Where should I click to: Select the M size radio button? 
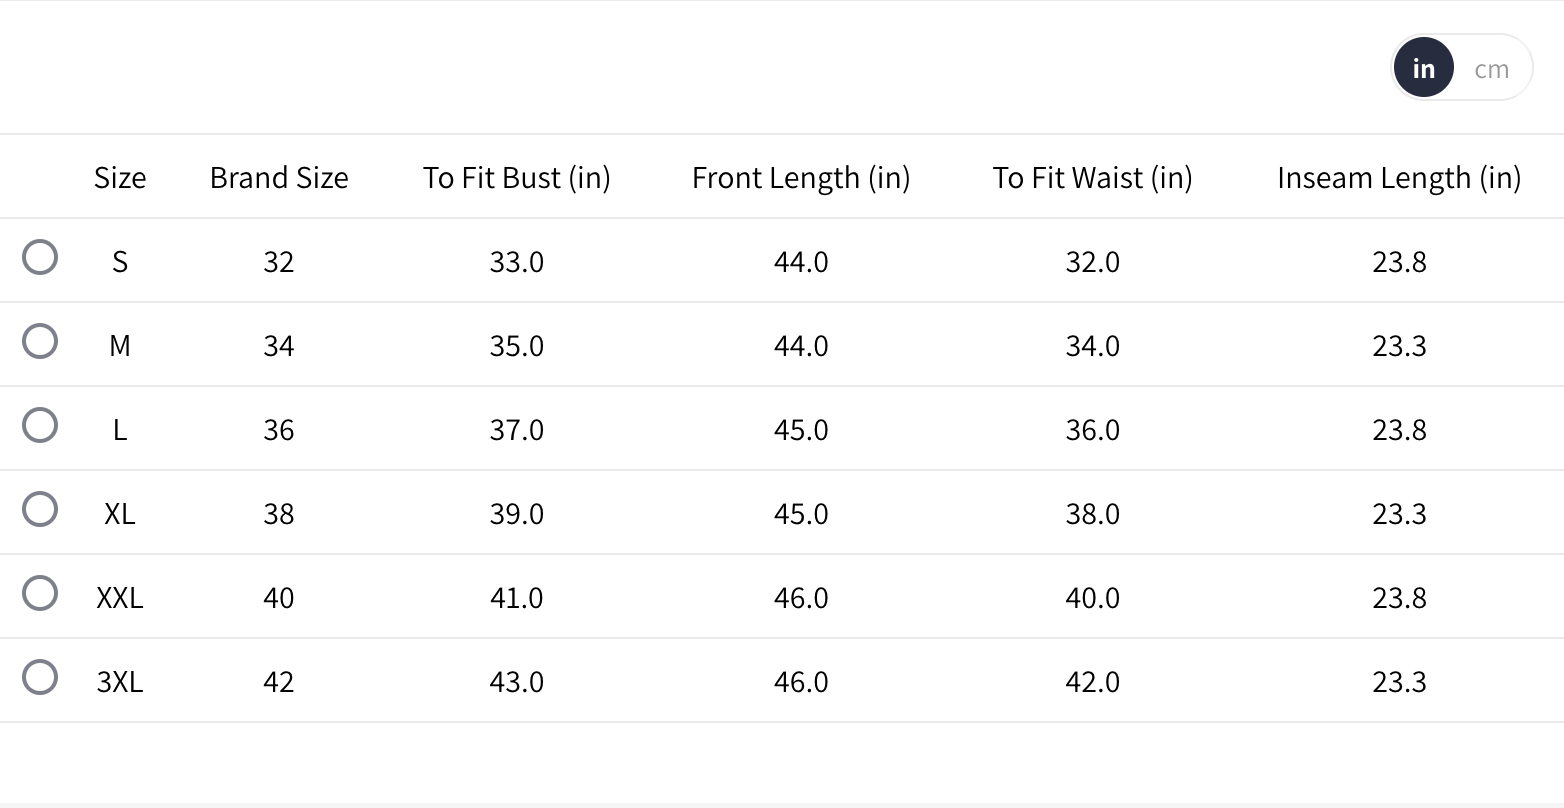40,342
